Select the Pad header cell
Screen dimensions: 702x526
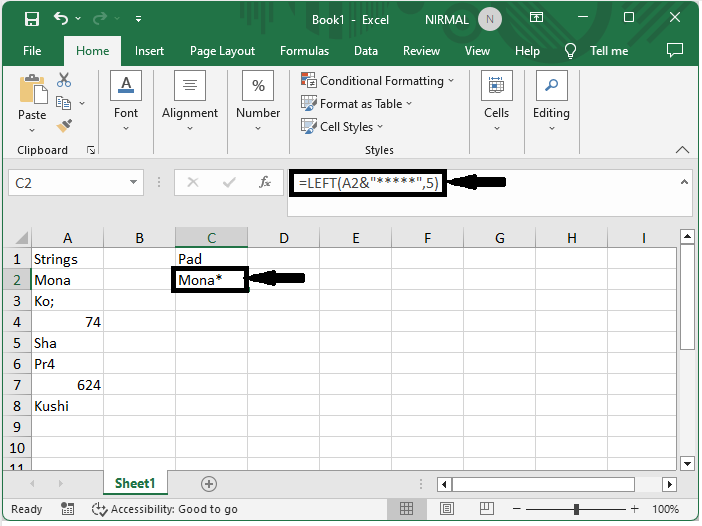[x=211, y=259]
